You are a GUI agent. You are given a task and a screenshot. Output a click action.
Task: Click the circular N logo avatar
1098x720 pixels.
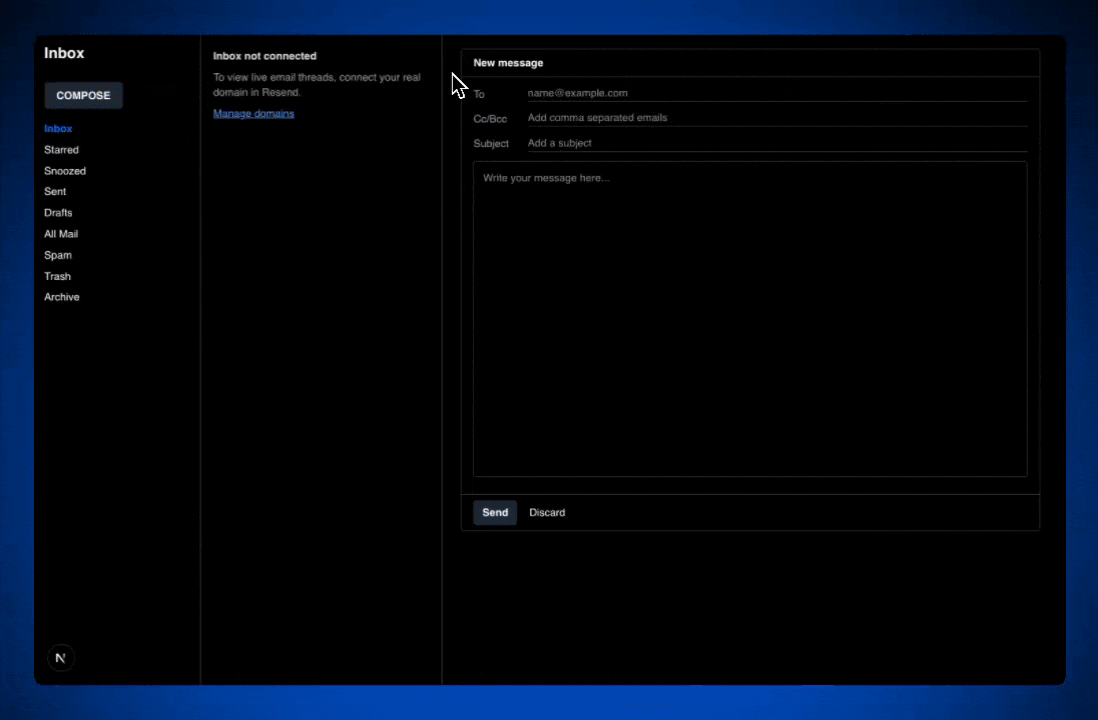click(60, 657)
